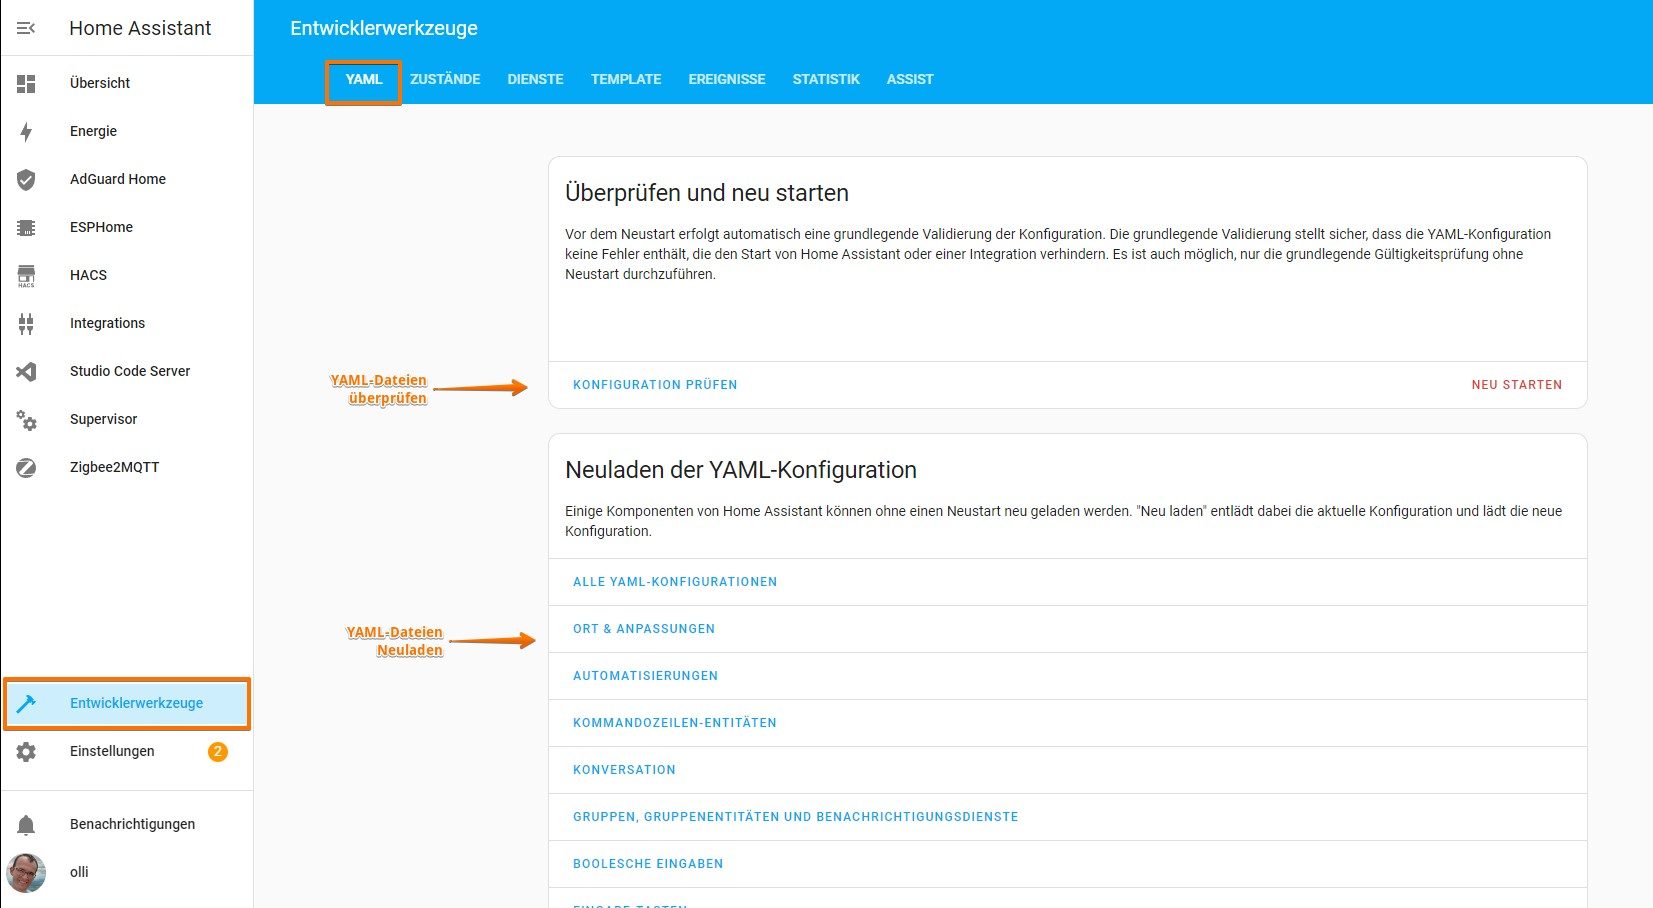
Task: Open the Template tab
Action: pyautogui.click(x=626, y=80)
